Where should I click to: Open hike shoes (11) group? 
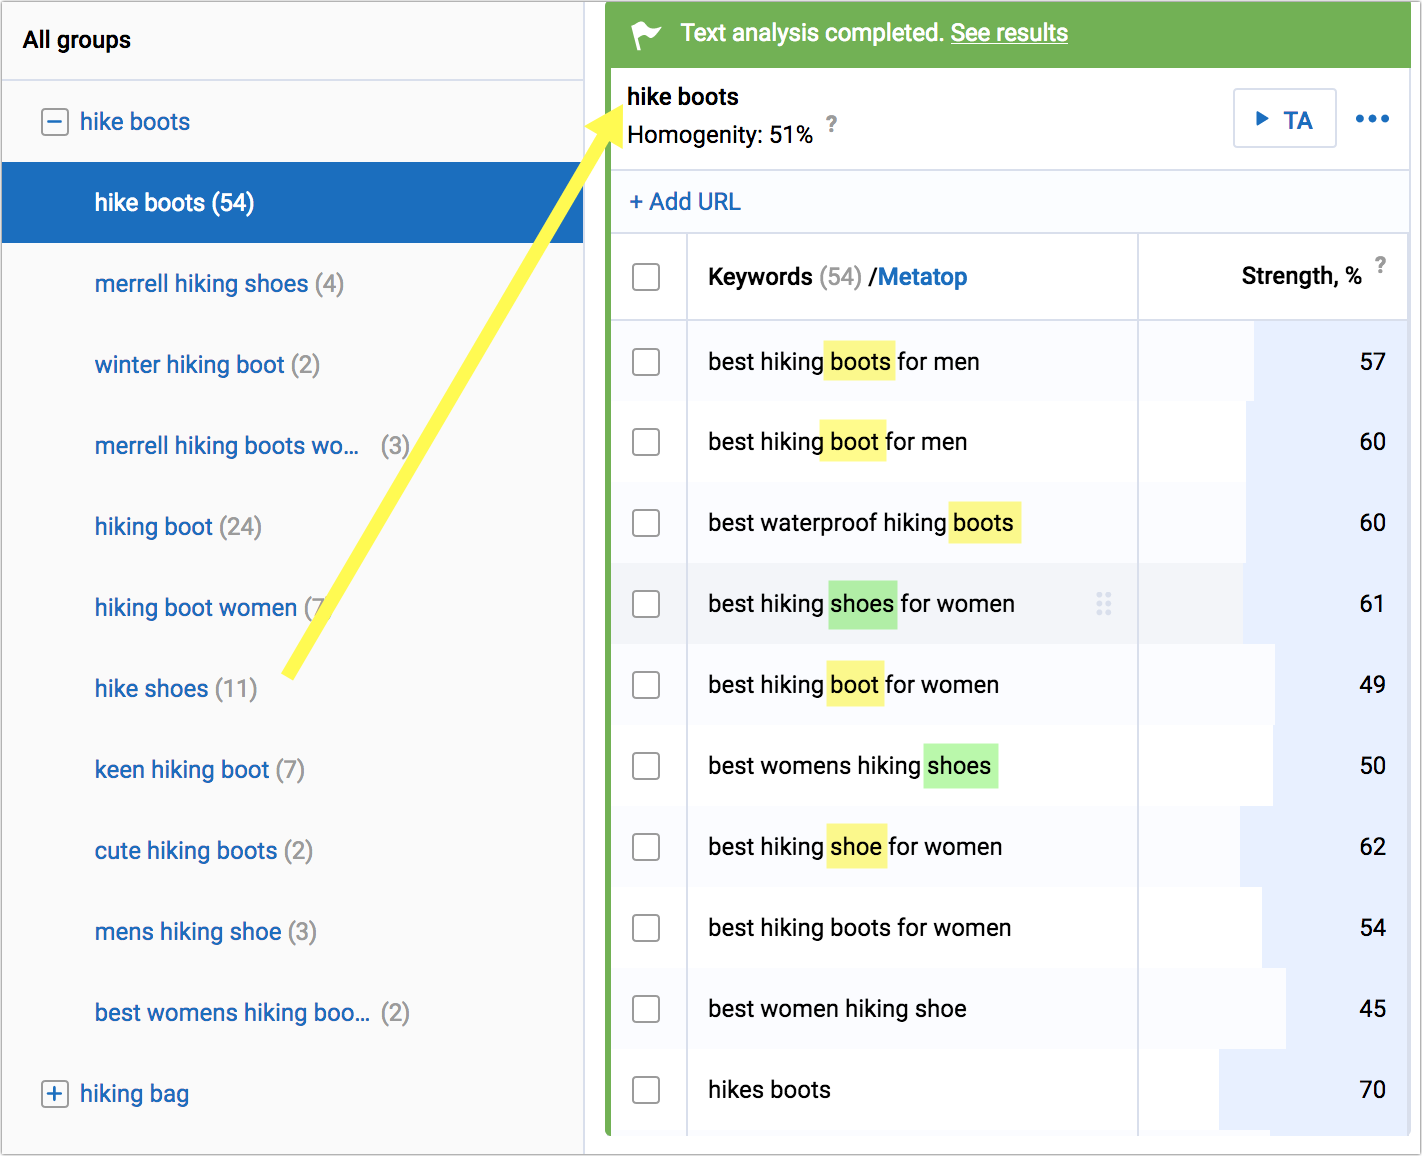[x=176, y=689]
